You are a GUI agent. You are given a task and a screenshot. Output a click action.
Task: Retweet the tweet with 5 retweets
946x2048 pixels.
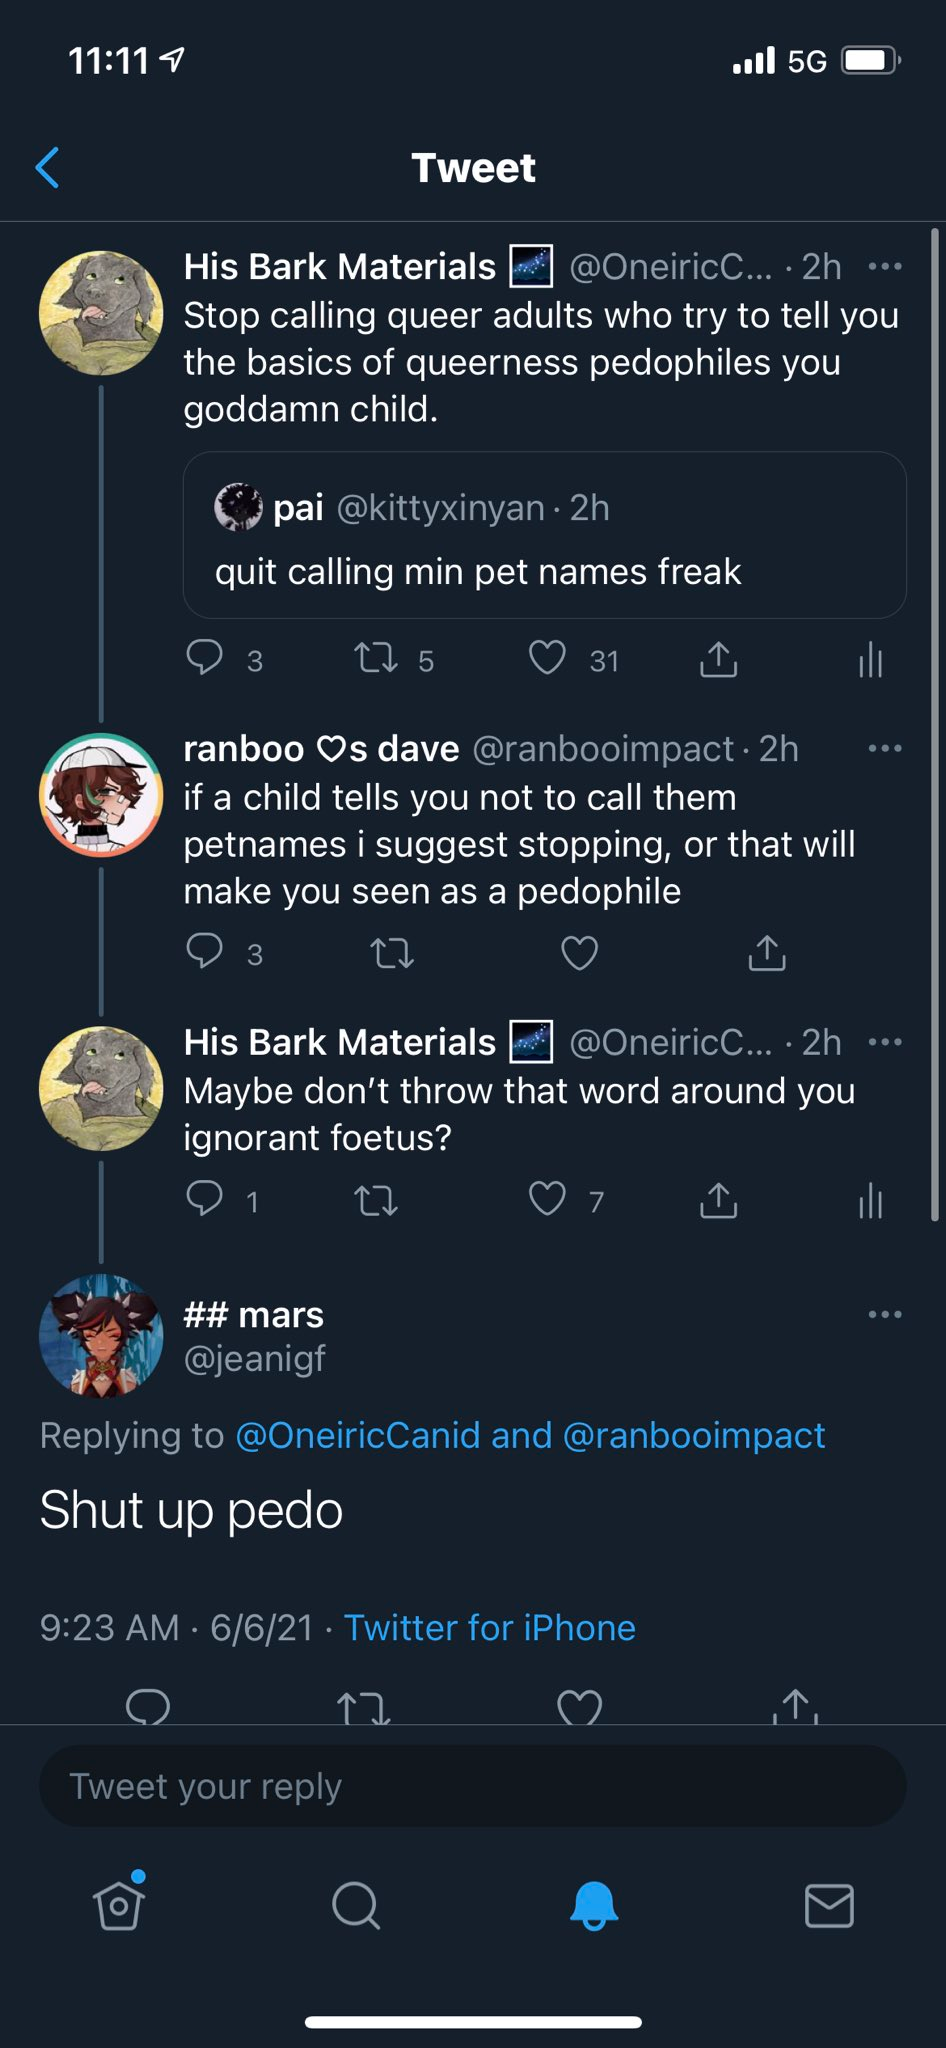[376, 659]
